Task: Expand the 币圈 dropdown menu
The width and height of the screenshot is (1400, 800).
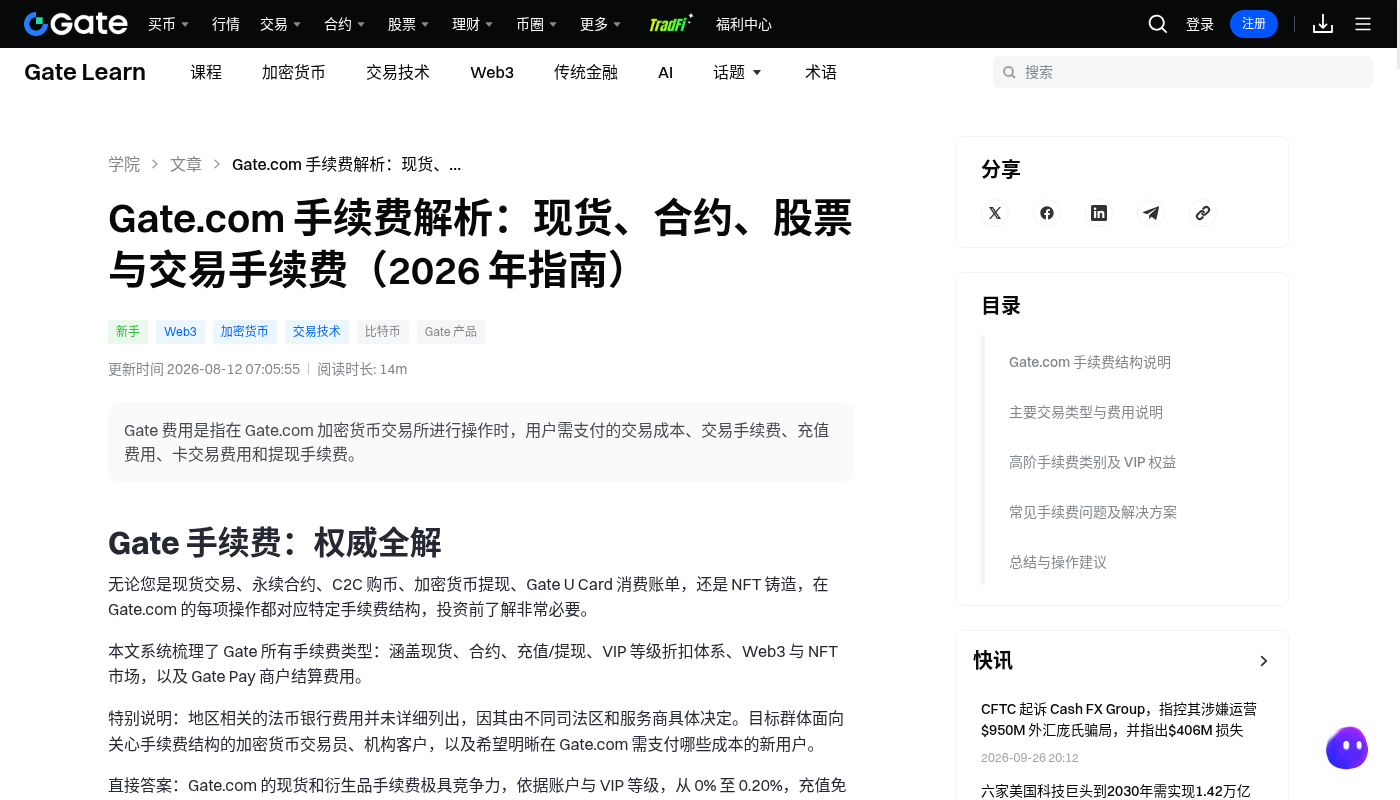Action: point(537,24)
